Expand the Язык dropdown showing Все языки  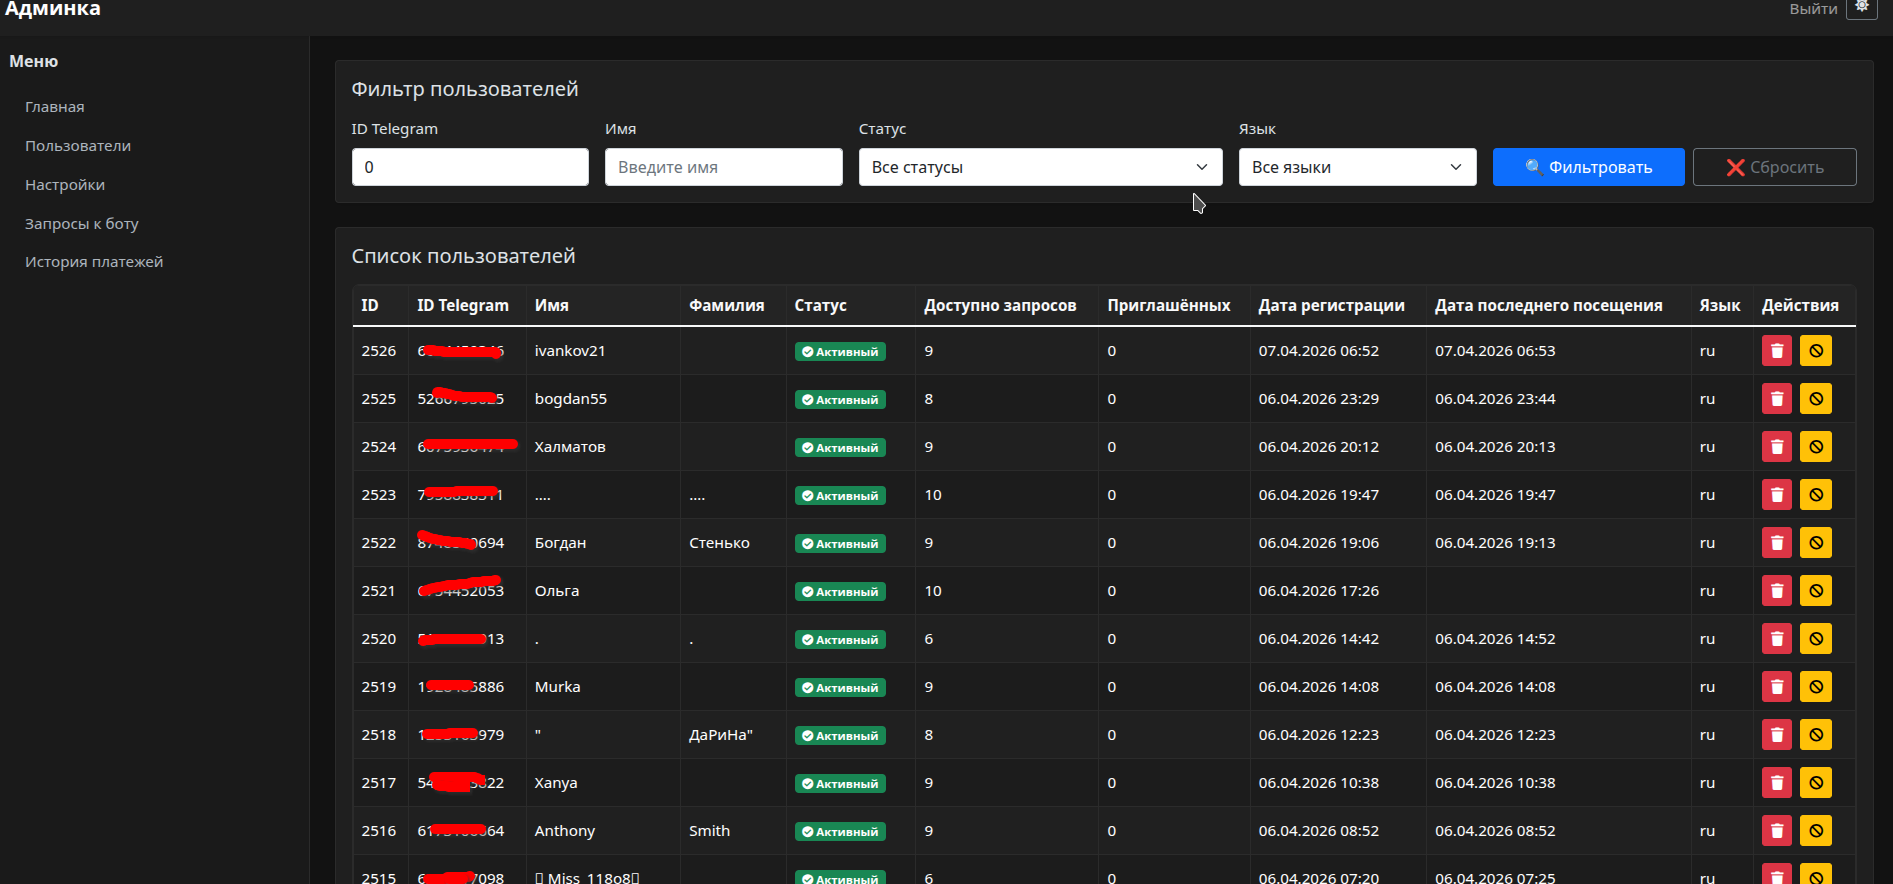(x=1356, y=167)
